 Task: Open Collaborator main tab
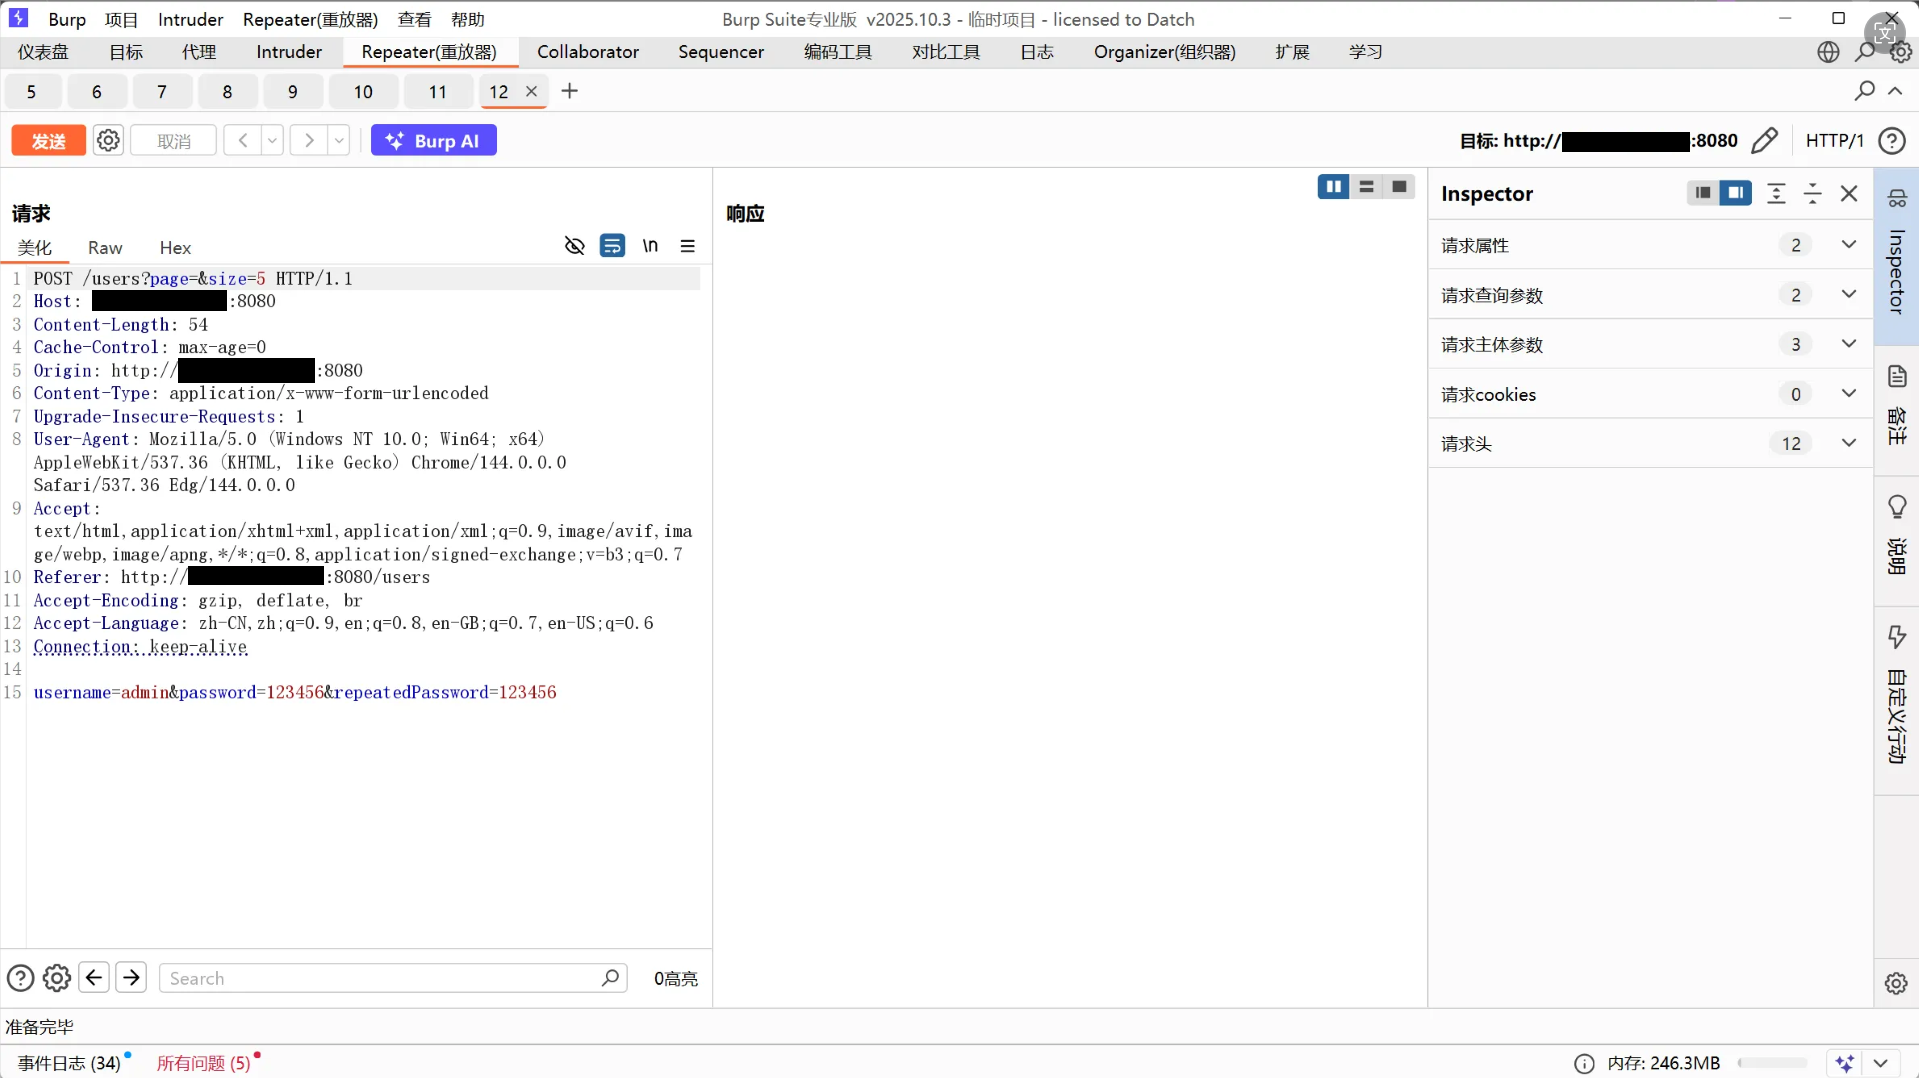coord(588,52)
